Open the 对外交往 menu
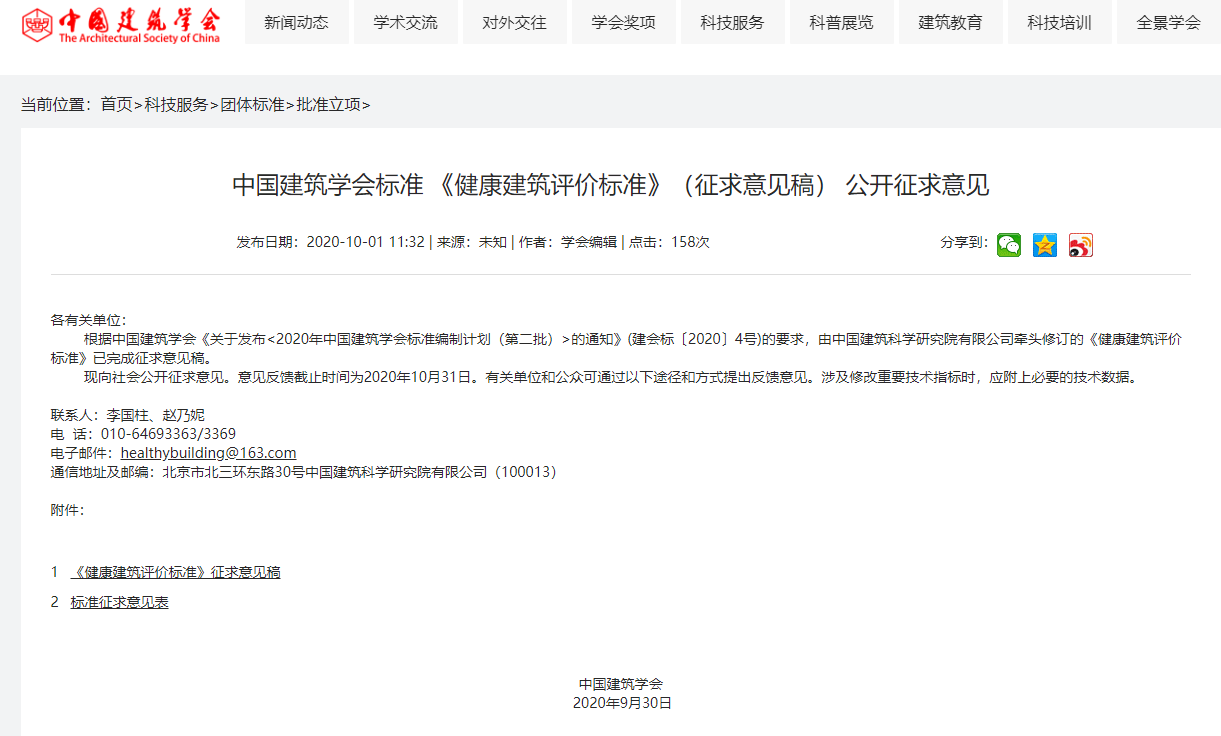 pyautogui.click(x=514, y=22)
